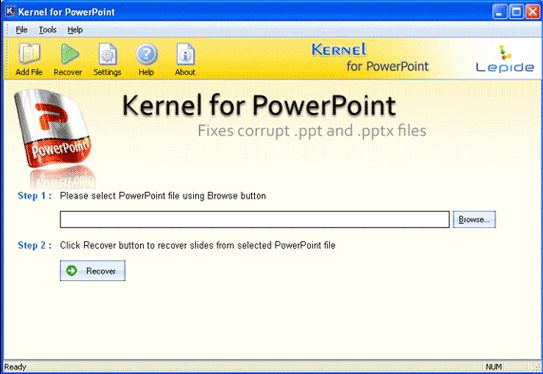Click the 'Ready' status bar text
Screen dimensions: 543x374
tap(15, 367)
